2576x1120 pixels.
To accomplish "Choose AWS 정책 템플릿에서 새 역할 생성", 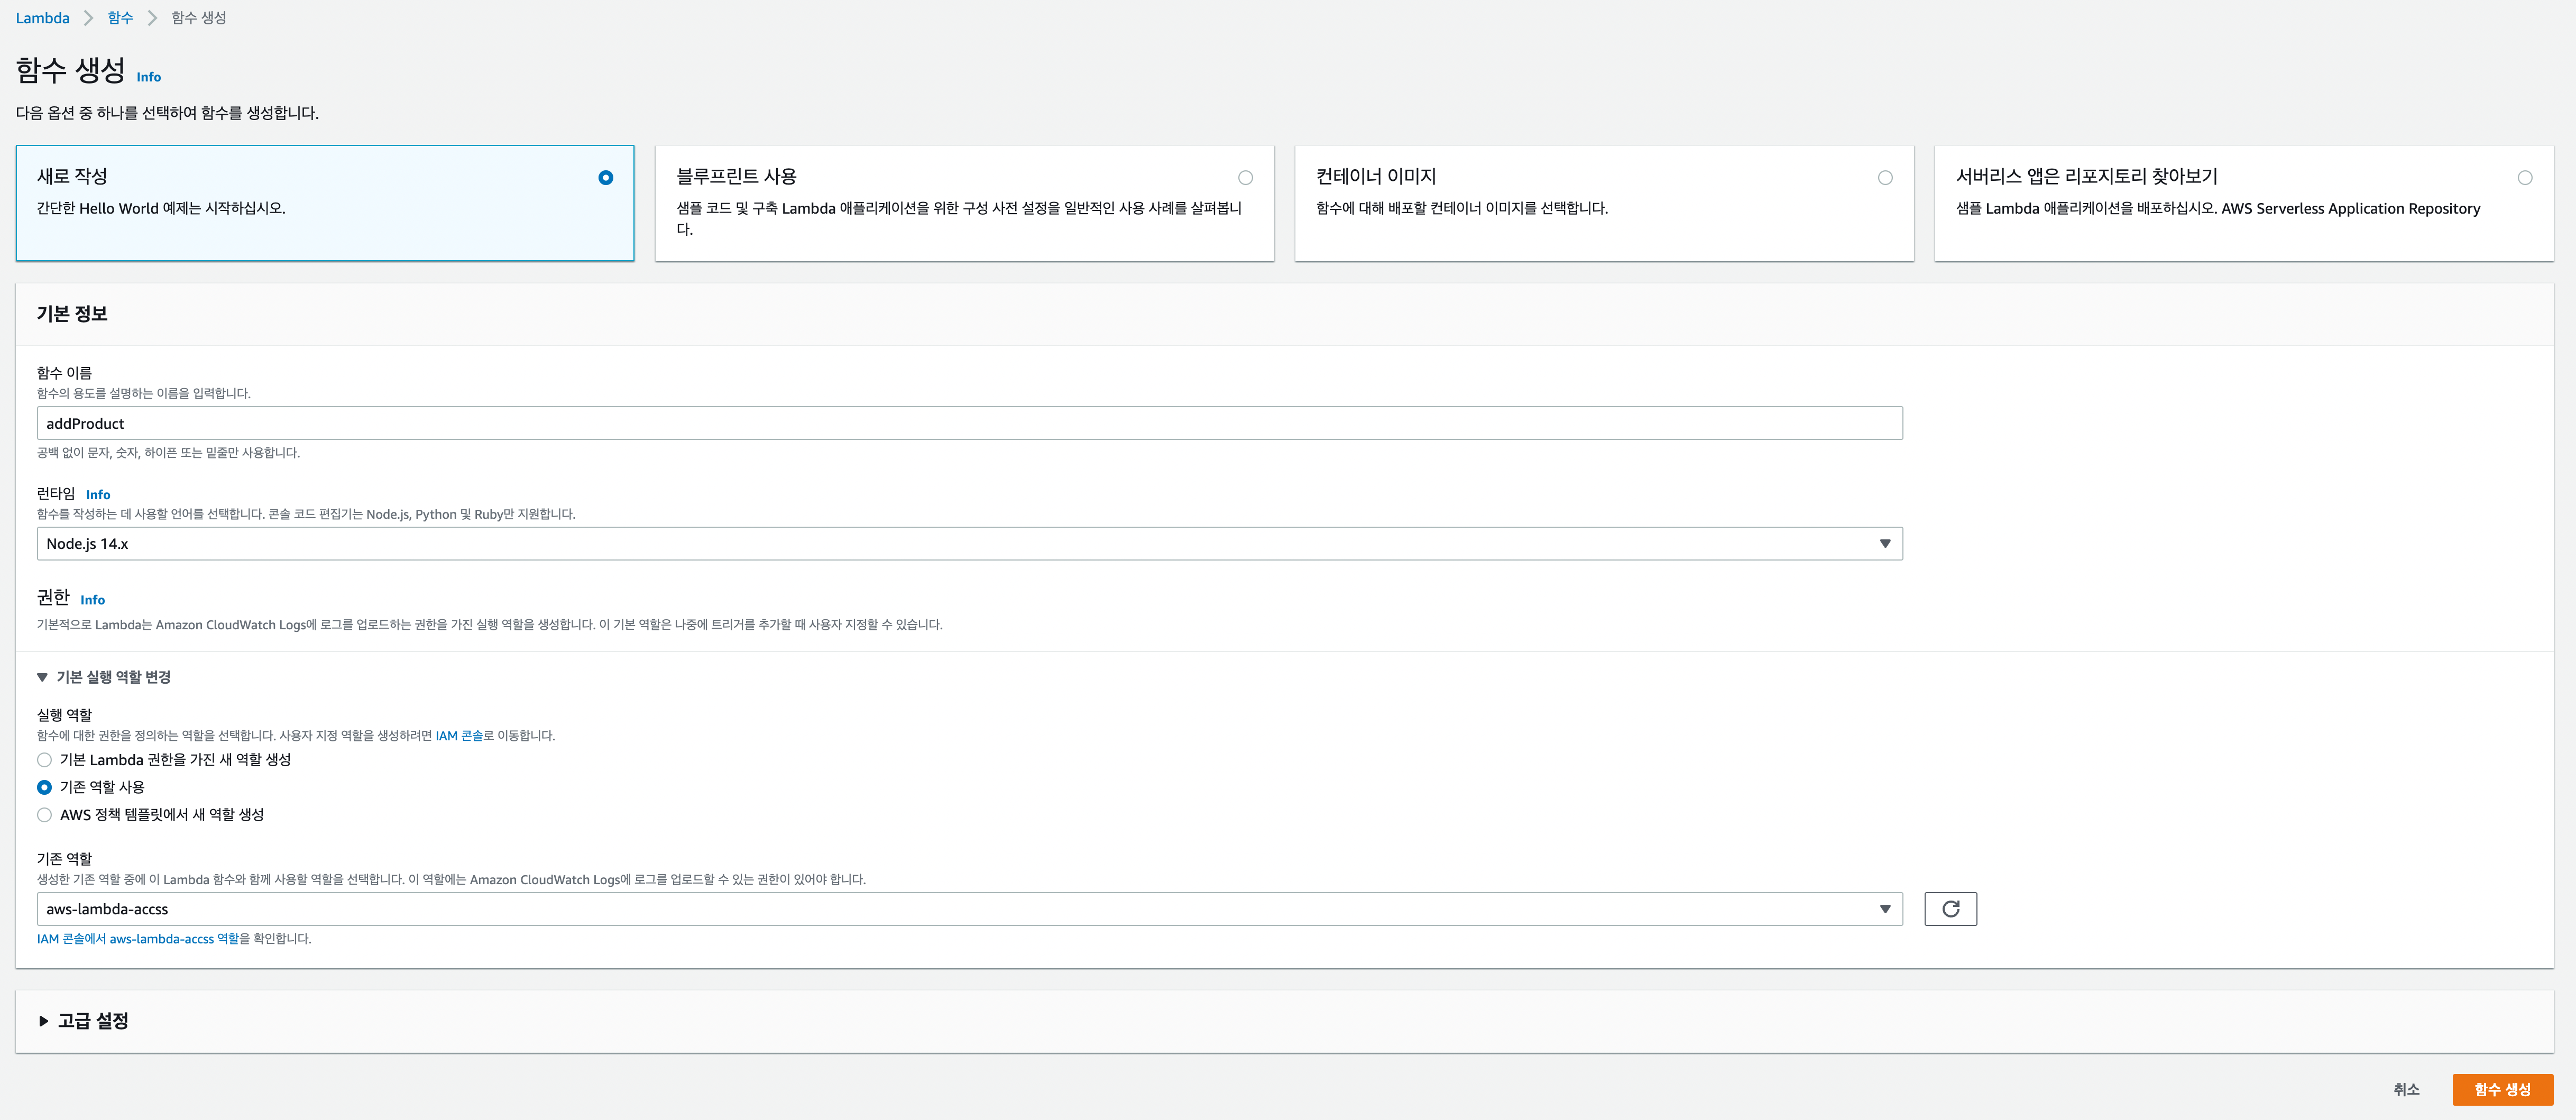I will pos(45,815).
